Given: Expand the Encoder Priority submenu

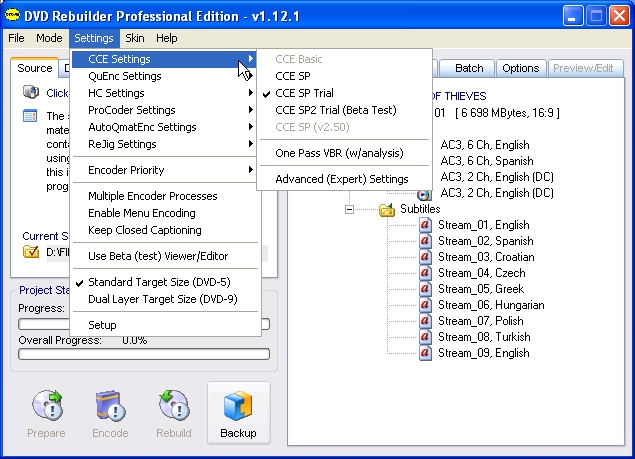Looking at the screenshot, I should point(164,170).
